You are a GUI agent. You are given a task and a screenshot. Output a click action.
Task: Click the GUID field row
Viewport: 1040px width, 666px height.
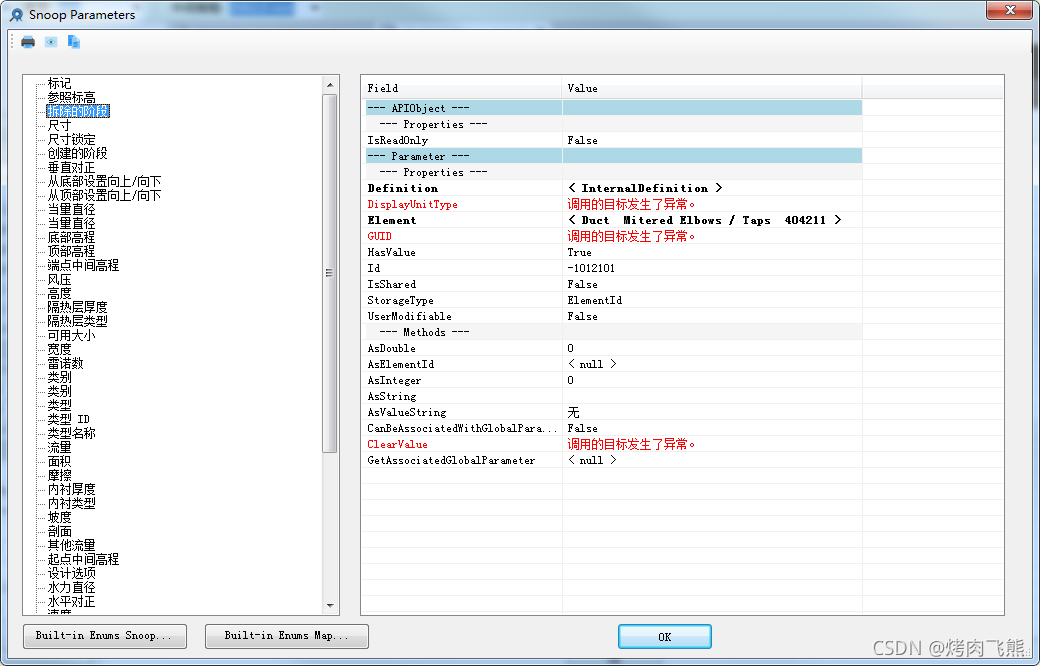click(x=614, y=236)
